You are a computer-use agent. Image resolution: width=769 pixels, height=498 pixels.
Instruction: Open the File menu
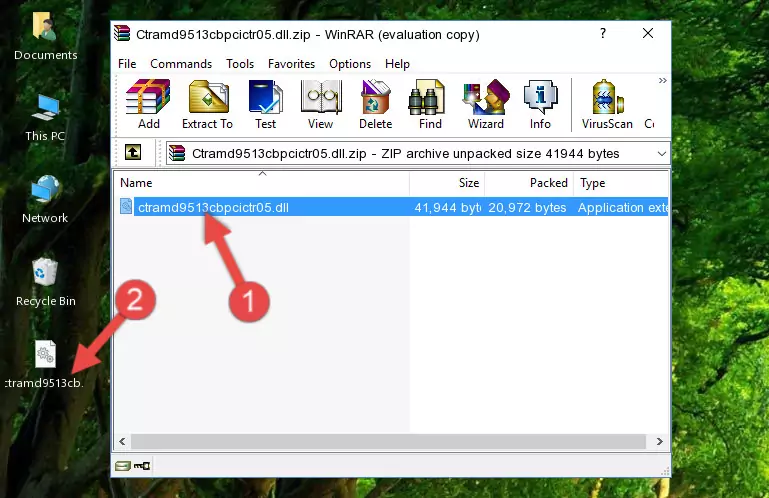127,64
